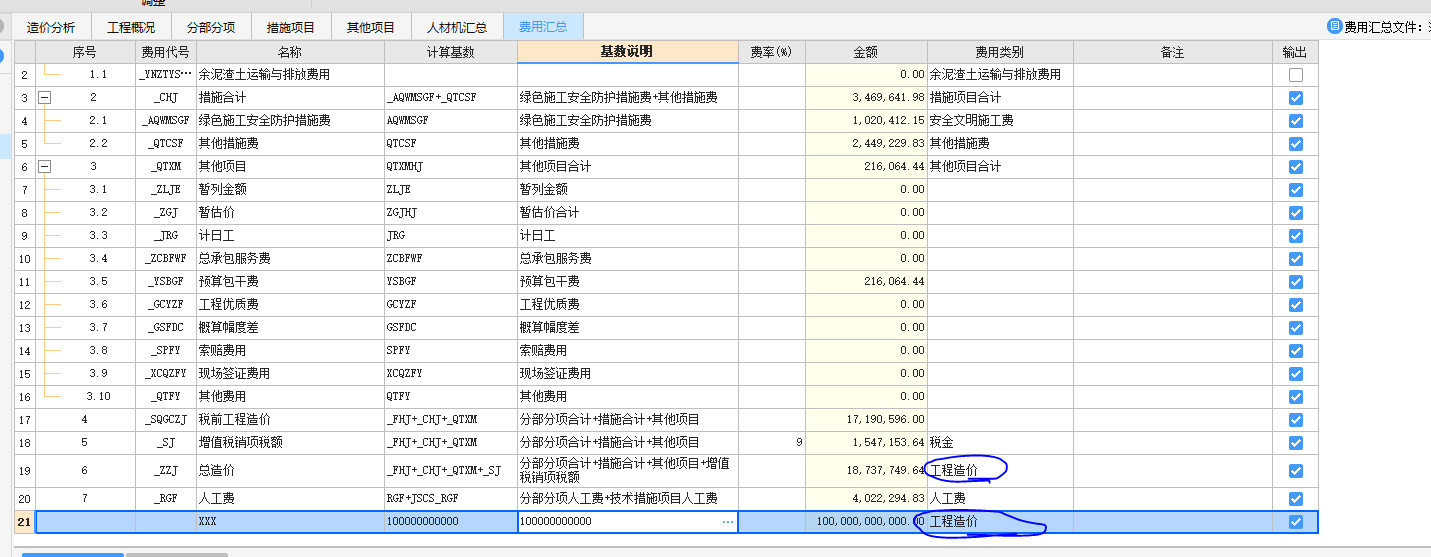Toggle output checkbox for 工程优质费 row

[x=1296, y=305]
